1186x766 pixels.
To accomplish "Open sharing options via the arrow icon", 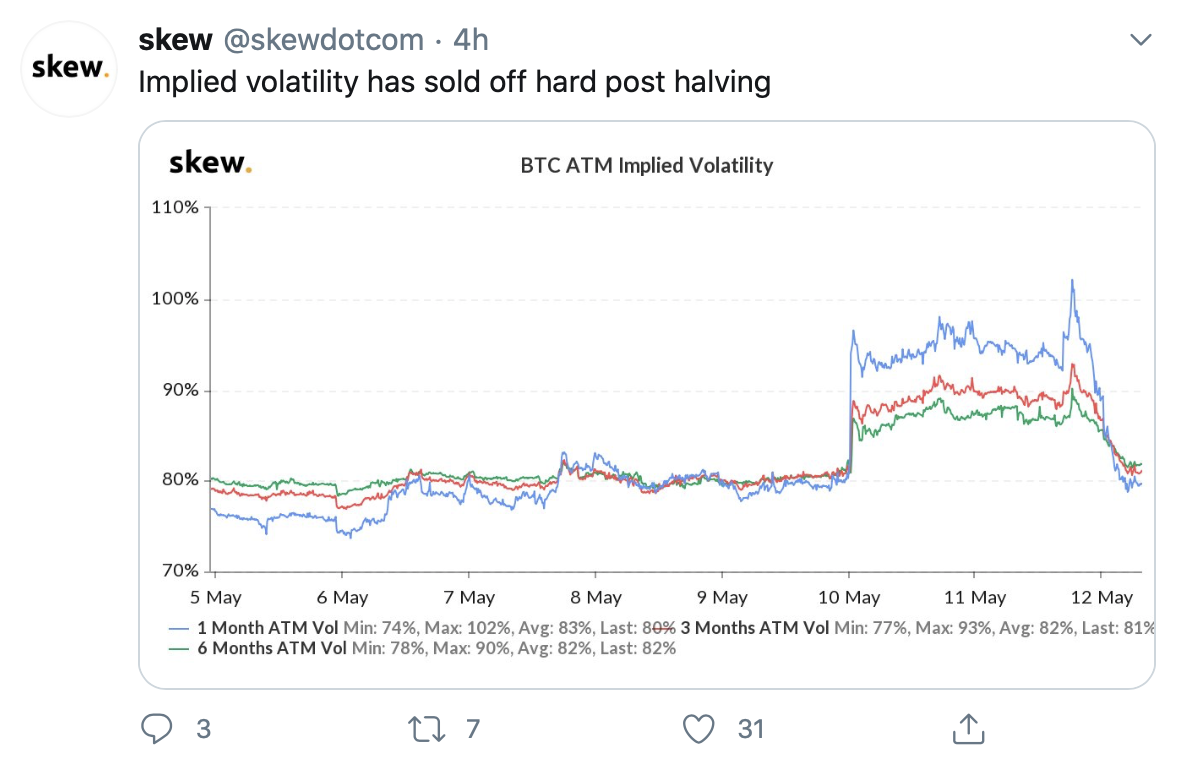I will [967, 730].
